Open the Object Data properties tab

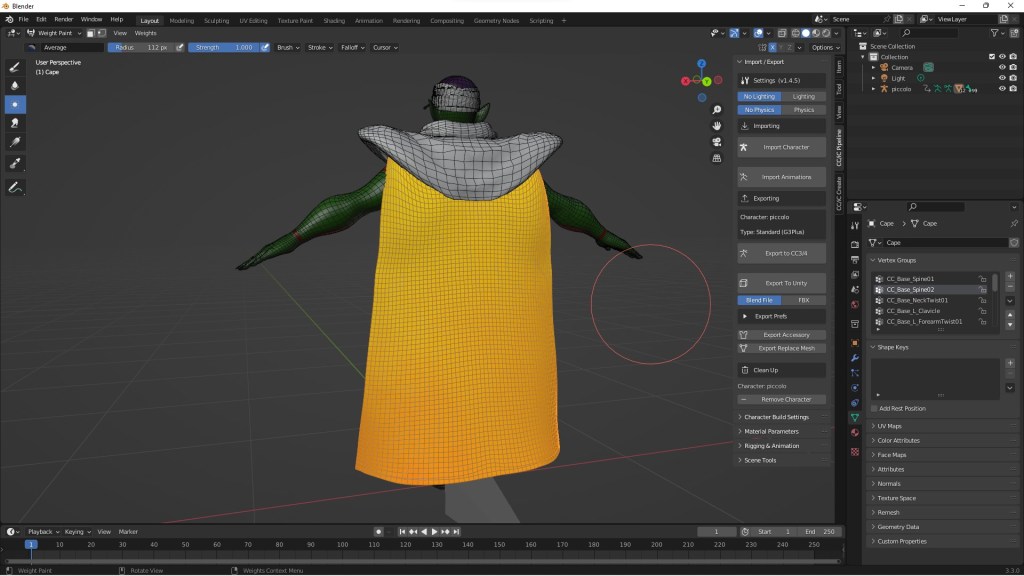pyautogui.click(x=855, y=417)
